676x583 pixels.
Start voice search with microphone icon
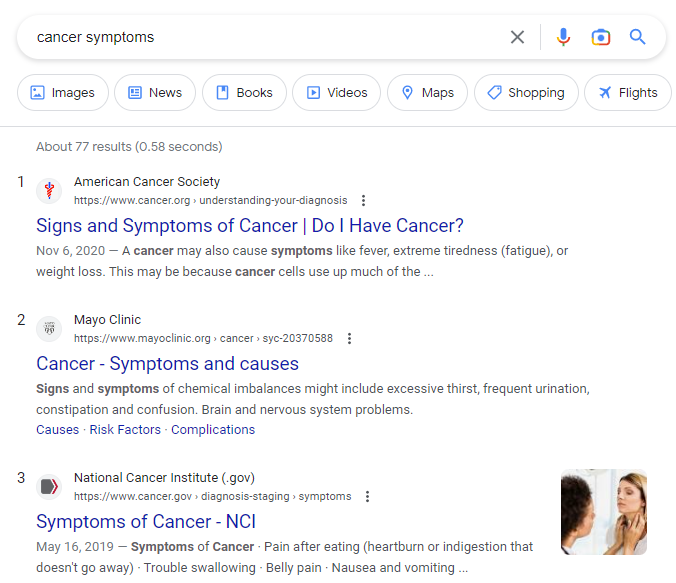click(564, 37)
